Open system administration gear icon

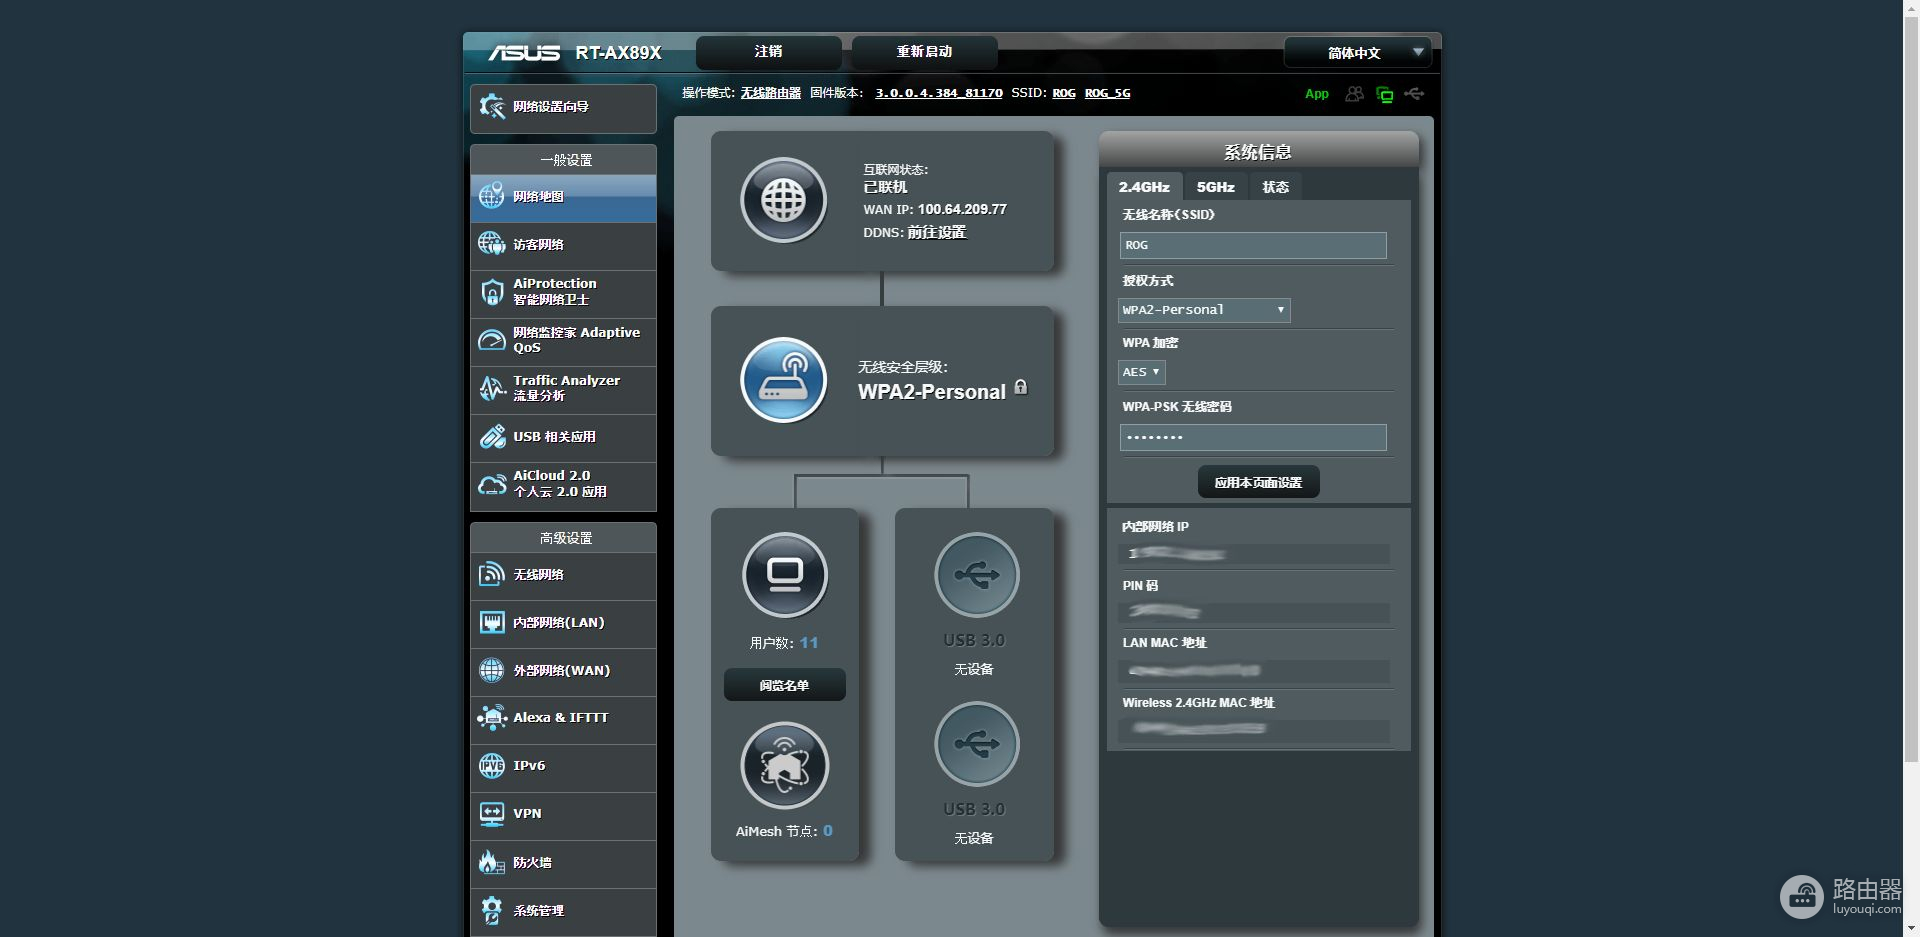(491, 910)
